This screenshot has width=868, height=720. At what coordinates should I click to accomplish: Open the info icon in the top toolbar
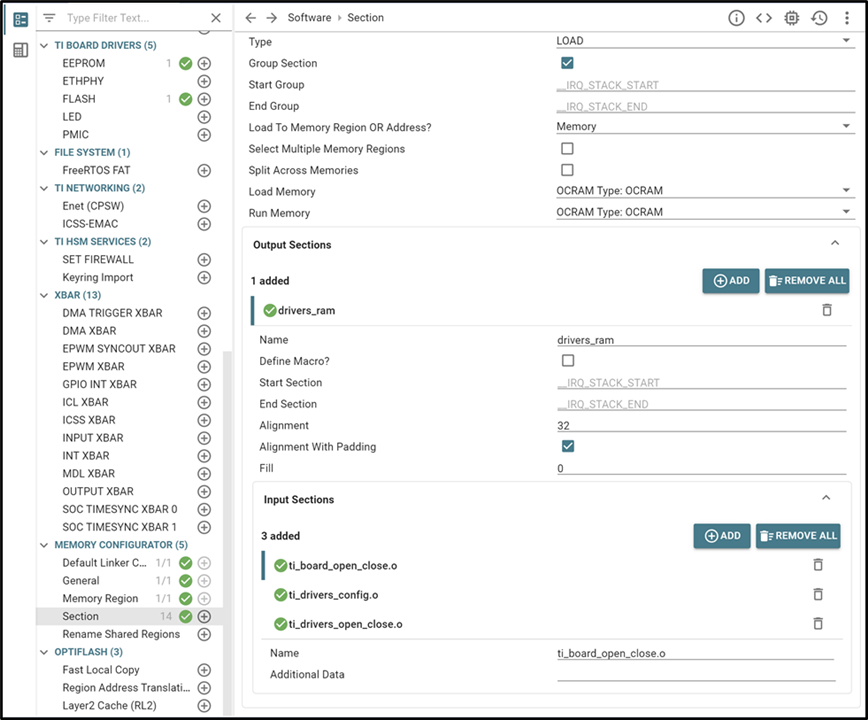coord(736,18)
